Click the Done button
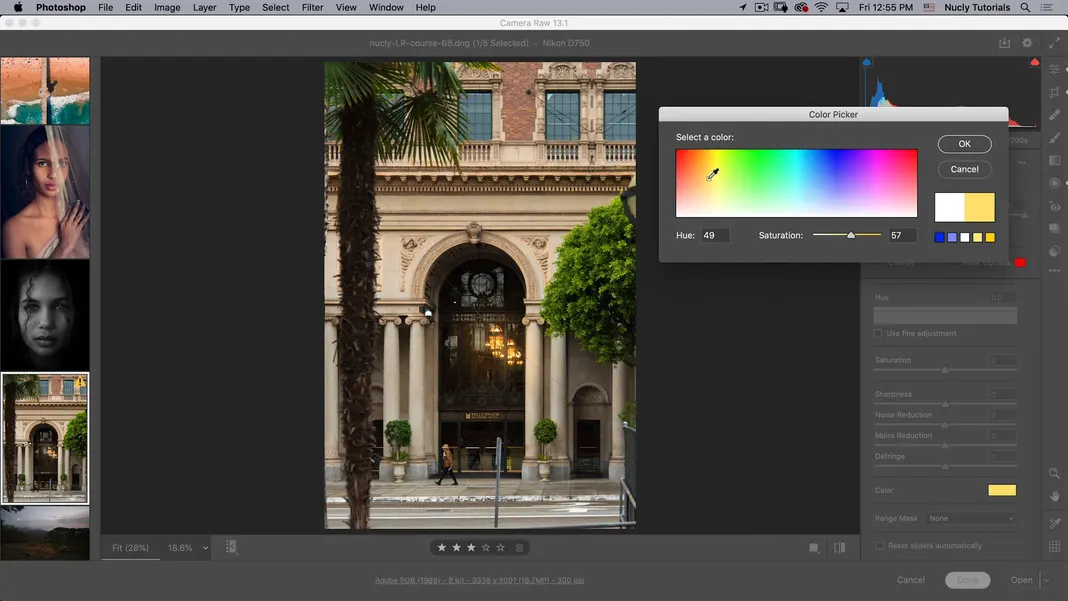Image resolution: width=1068 pixels, height=601 pixels. [x=967, y=580]
